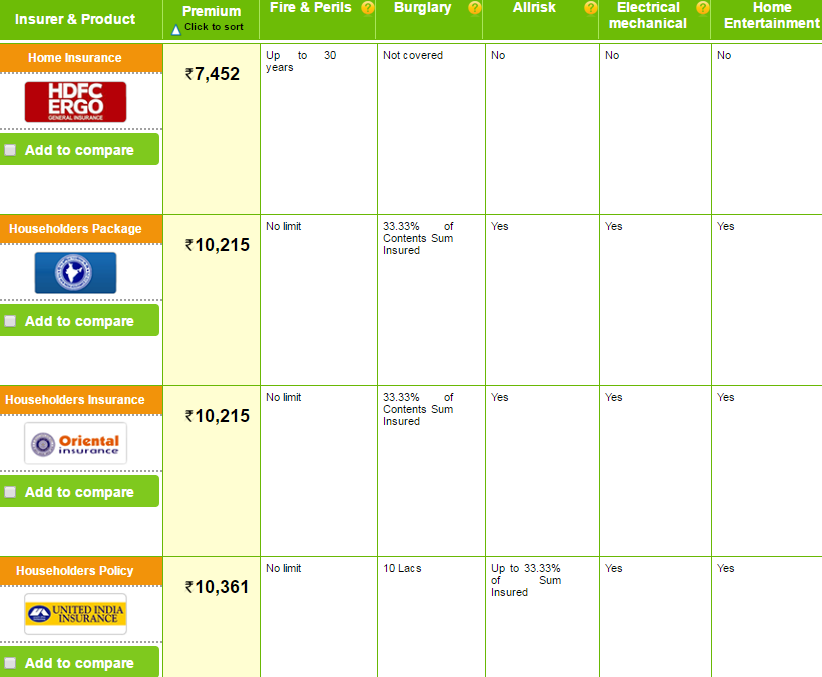Tick compare checkbox for HDFC ERGO

click(x=10, y=151)
